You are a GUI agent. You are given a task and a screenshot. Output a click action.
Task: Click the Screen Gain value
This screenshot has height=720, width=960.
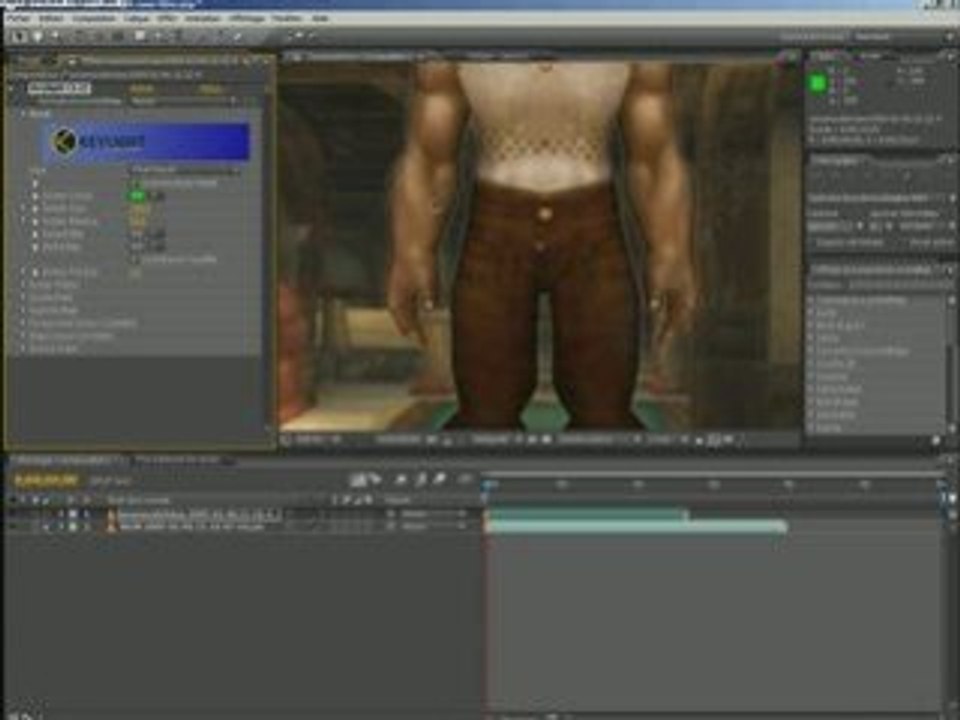click(139, 209)
